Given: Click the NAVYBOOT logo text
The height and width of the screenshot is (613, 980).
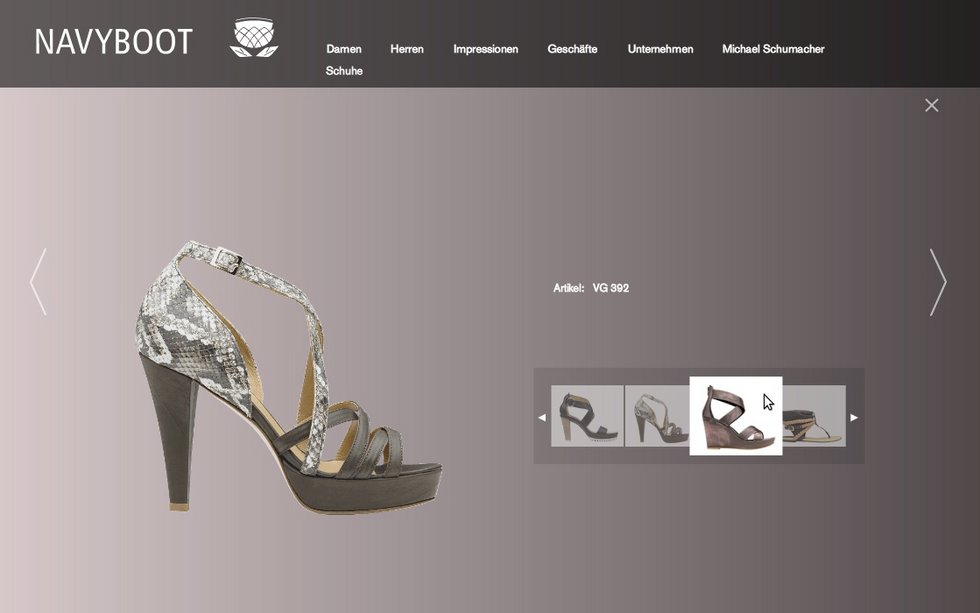Looking at the screenshot, I should (113, 42).
